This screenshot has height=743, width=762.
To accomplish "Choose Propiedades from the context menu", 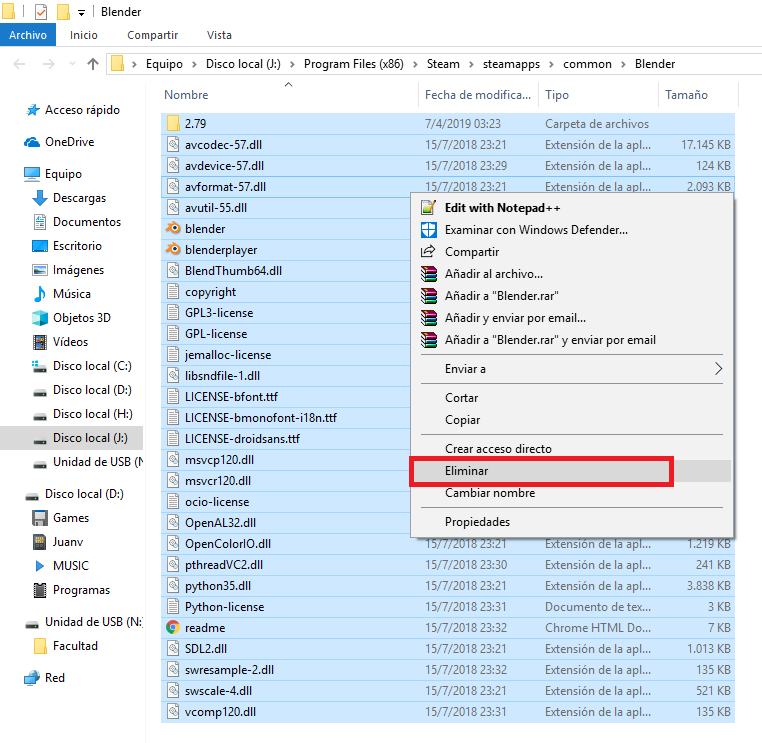I will (x=572, y=522).
